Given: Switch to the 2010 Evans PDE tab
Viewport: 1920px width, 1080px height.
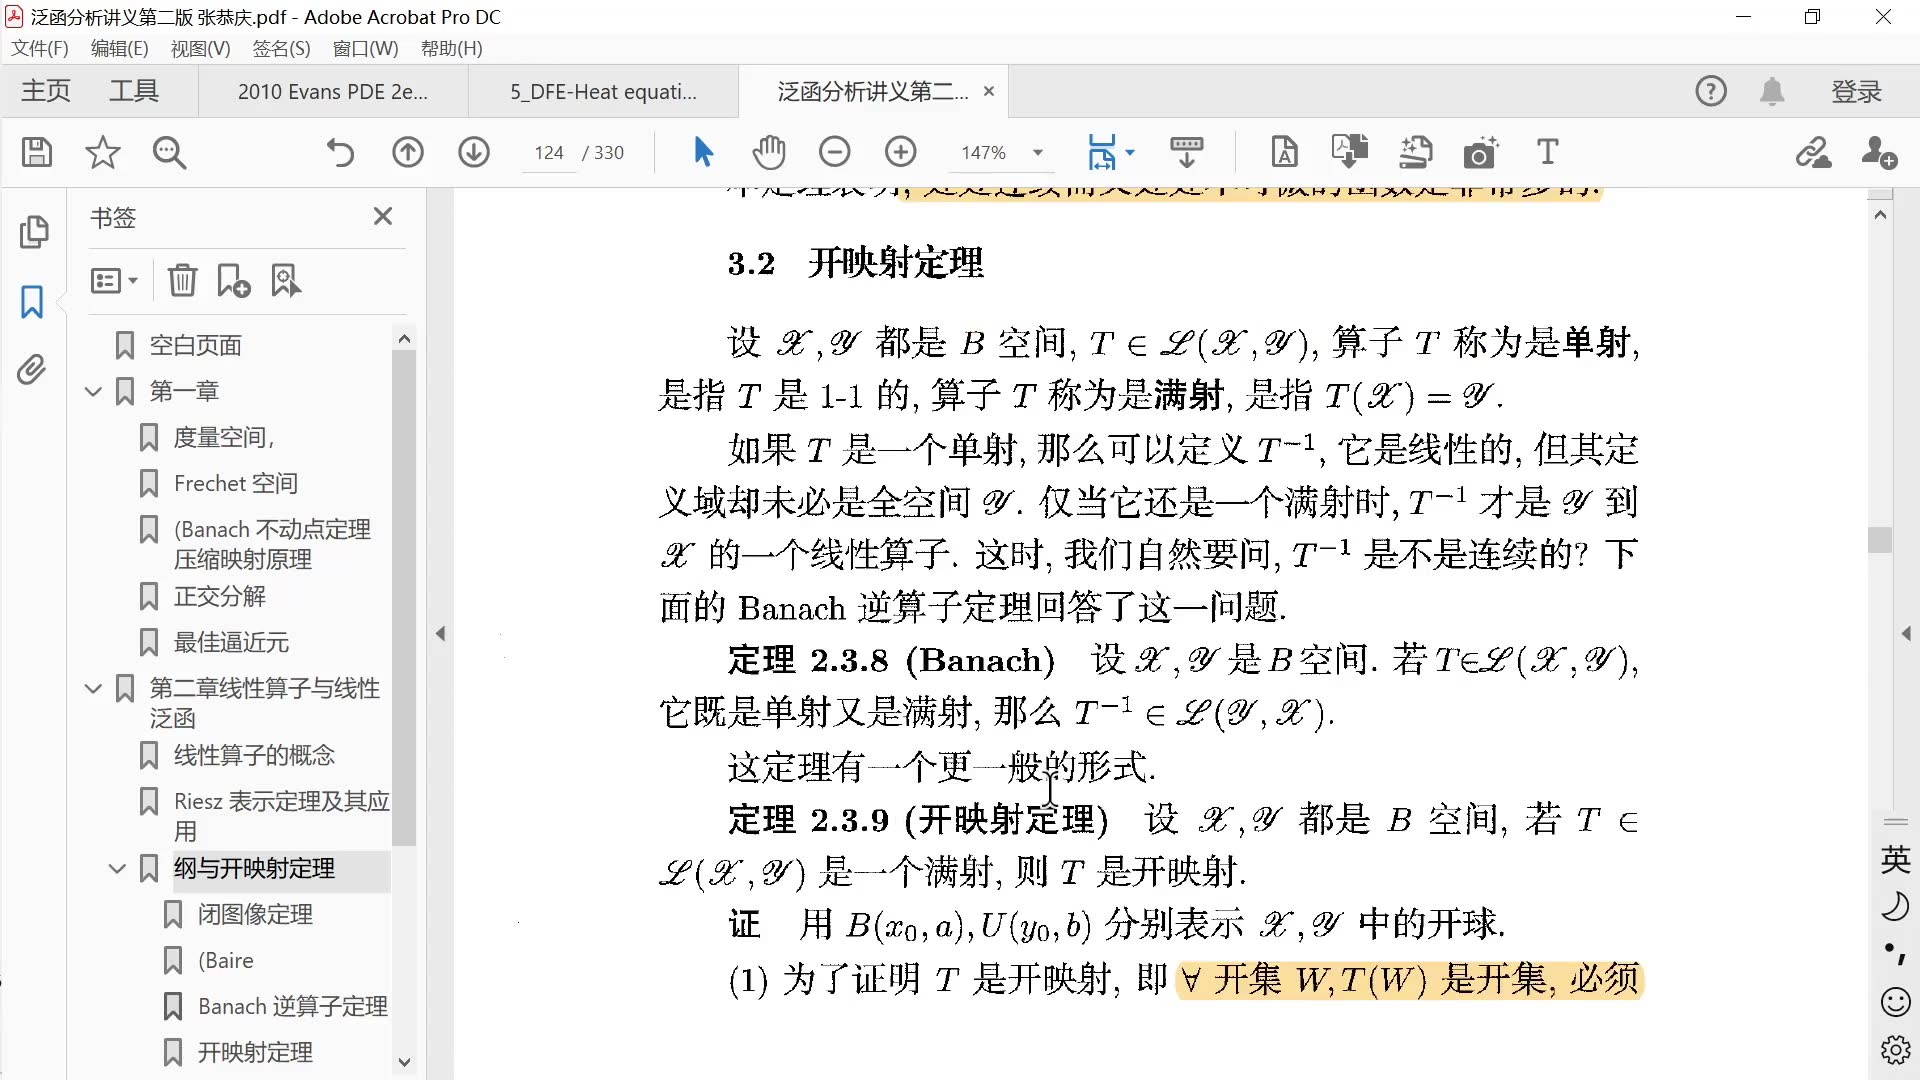Looking at the screenshot, I should [333, 91].
